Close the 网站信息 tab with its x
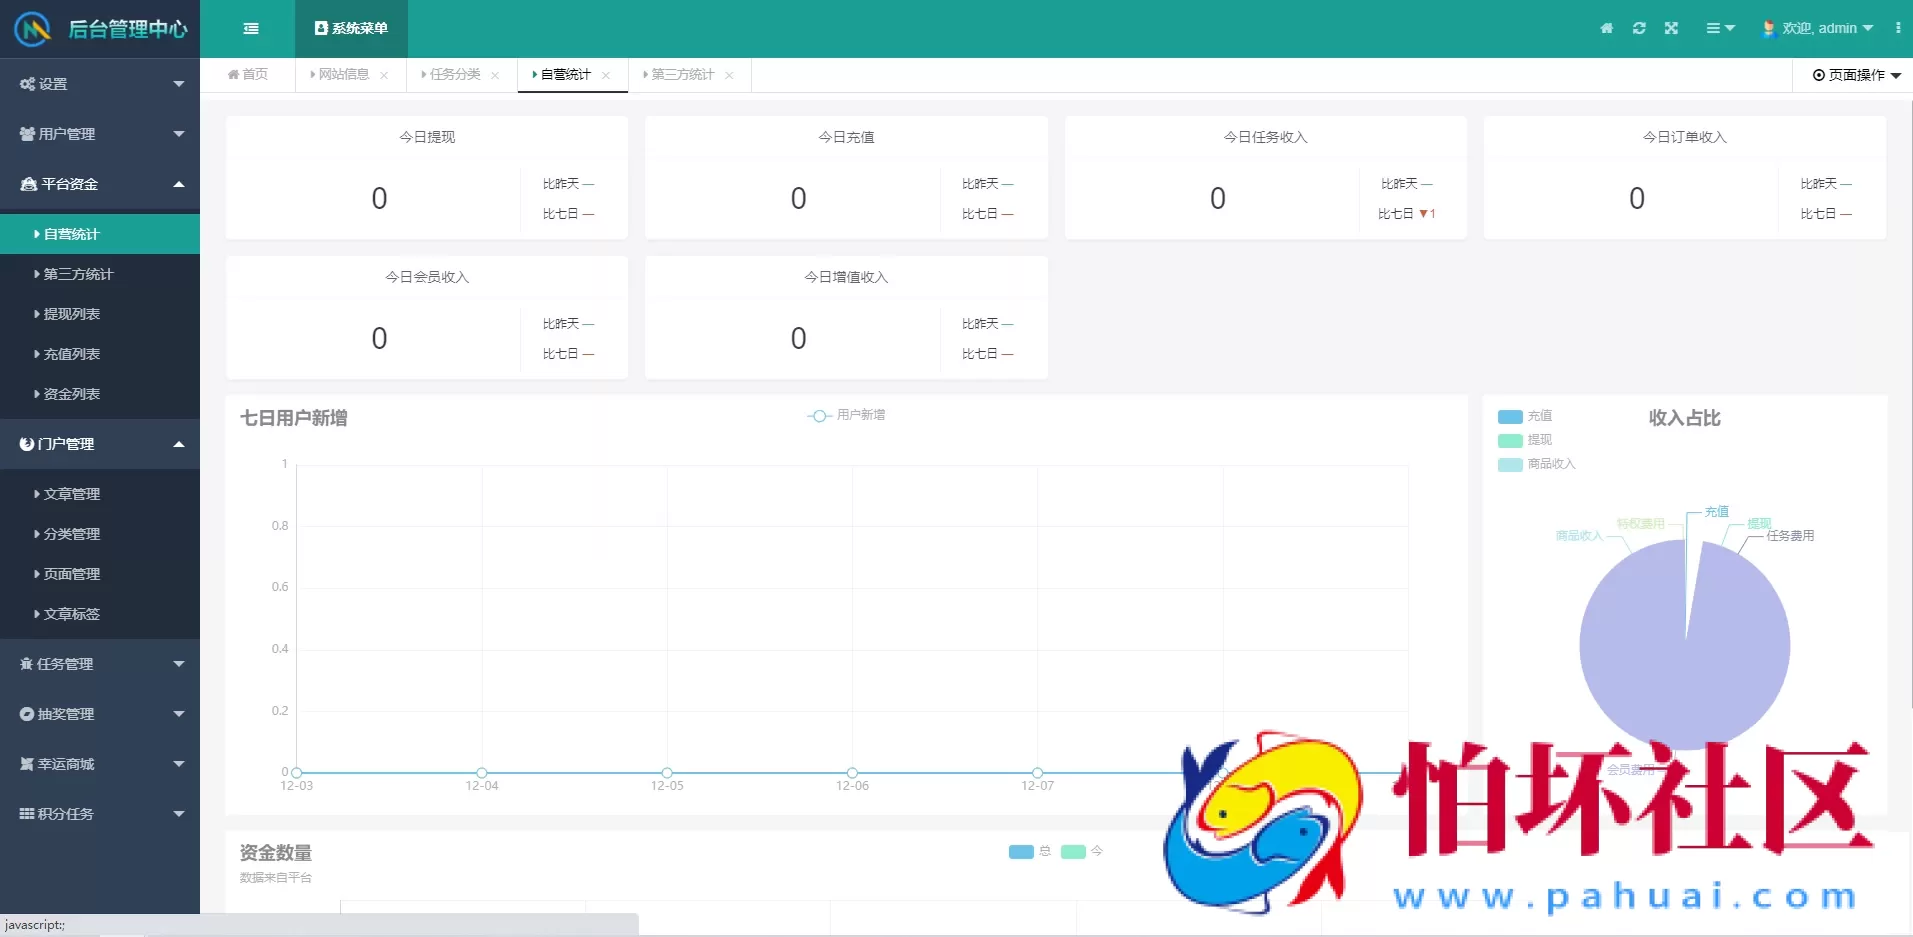The width and height of the screenshot is (1913, 937). [x=384, y=75]
